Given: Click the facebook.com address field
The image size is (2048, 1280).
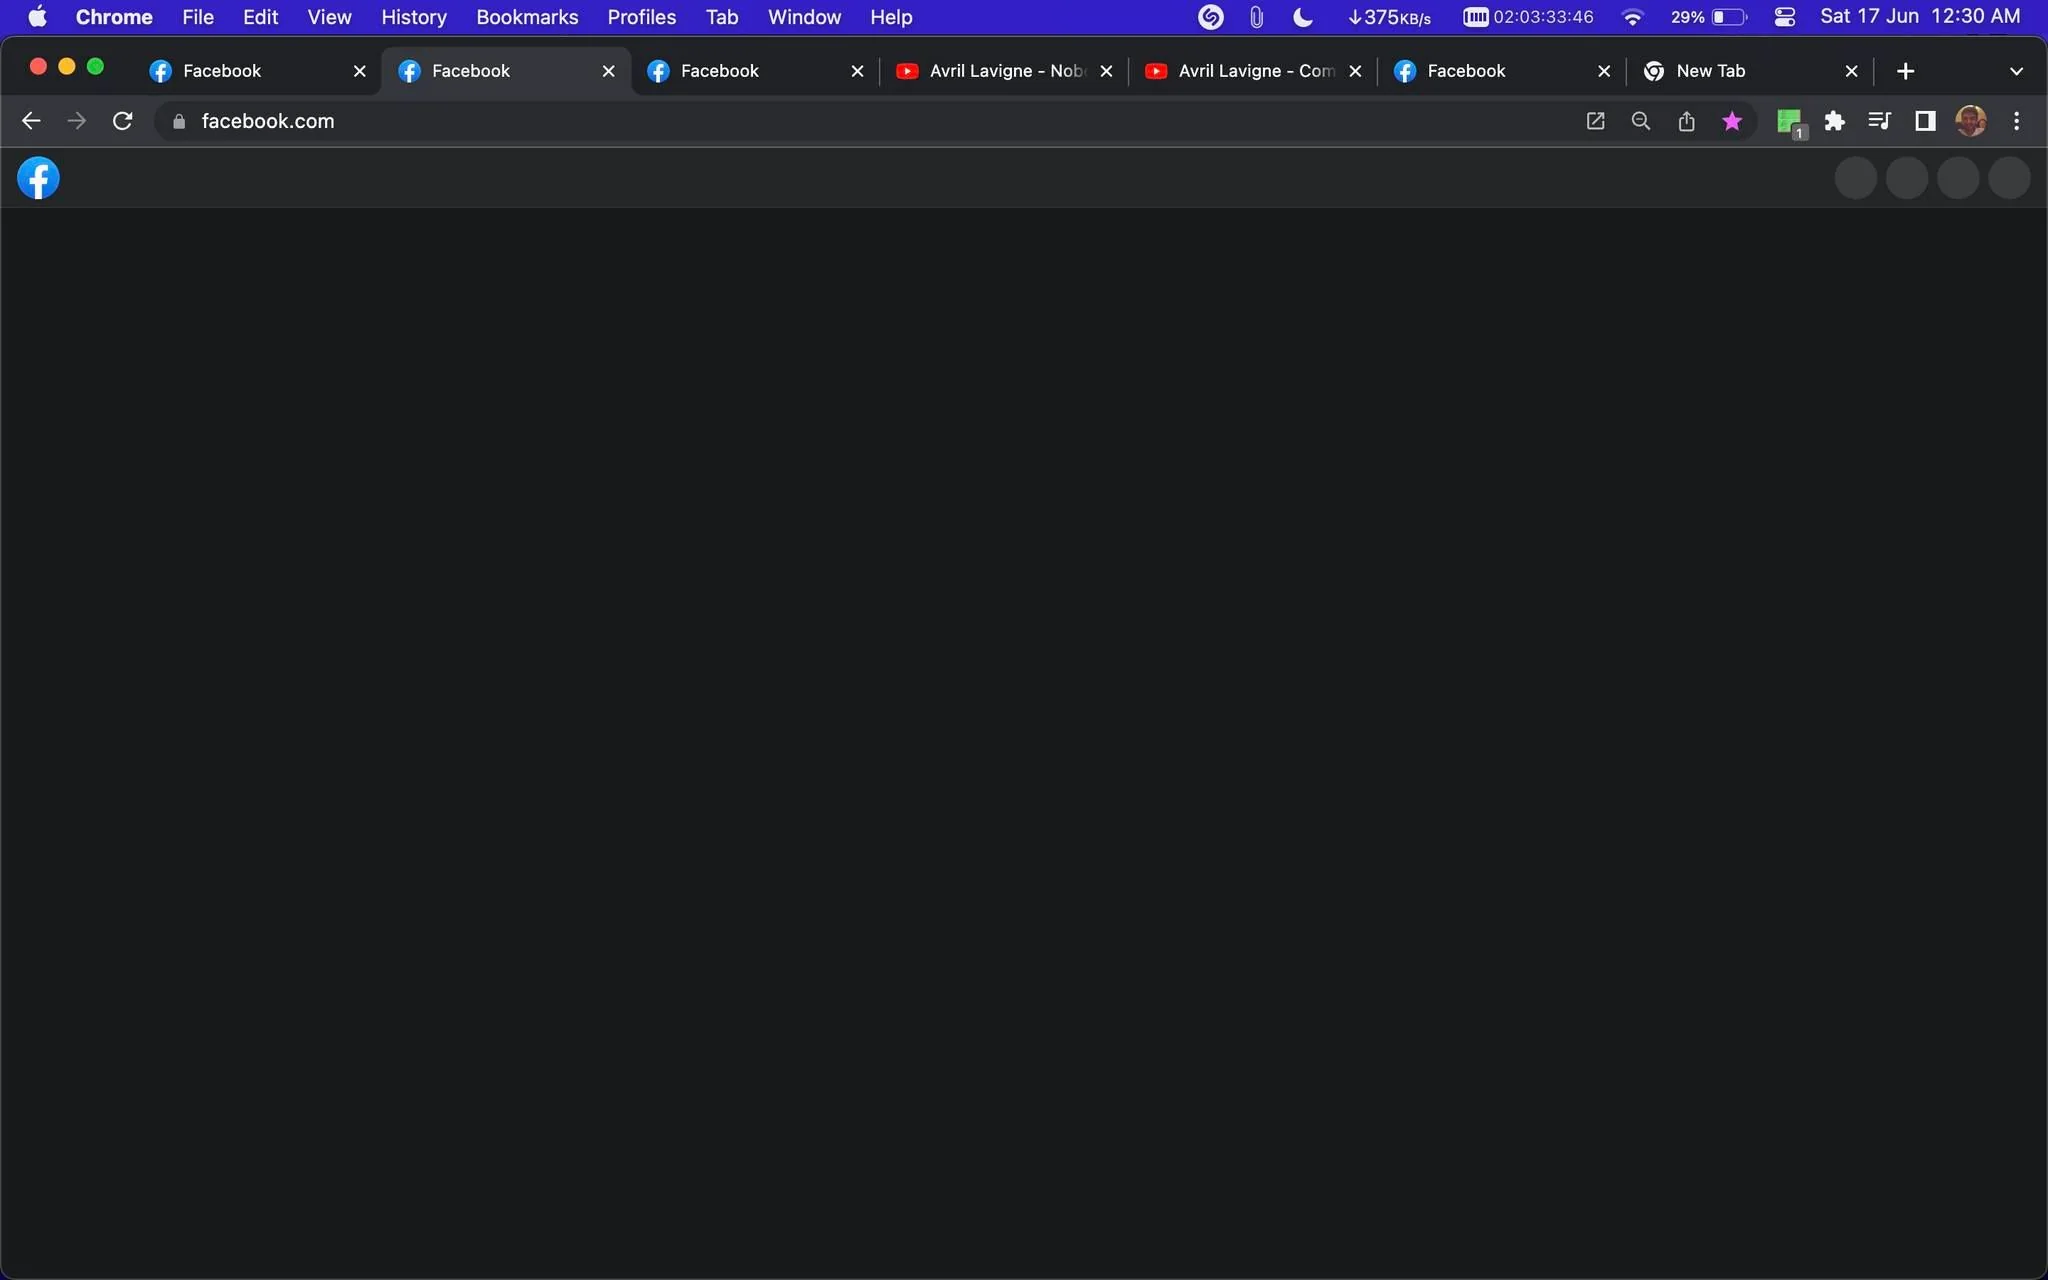Looking at the screenshot, I should [x=860, y=121].
